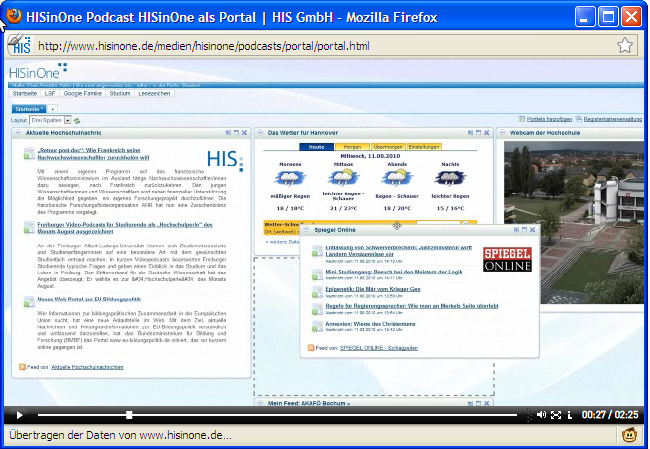Open settings icon of Aktuelle Hochschulnachrichten portlet
Viewport: 650px width, 449px height.
pyautogui.click(x=228, y=133)
